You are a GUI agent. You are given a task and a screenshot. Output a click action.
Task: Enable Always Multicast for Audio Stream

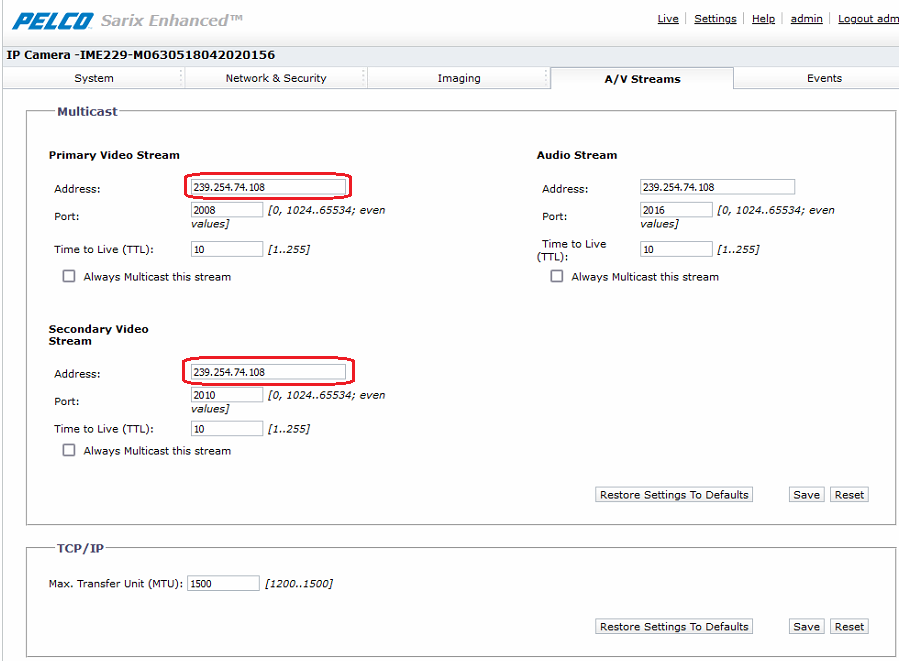click(557, 276)
